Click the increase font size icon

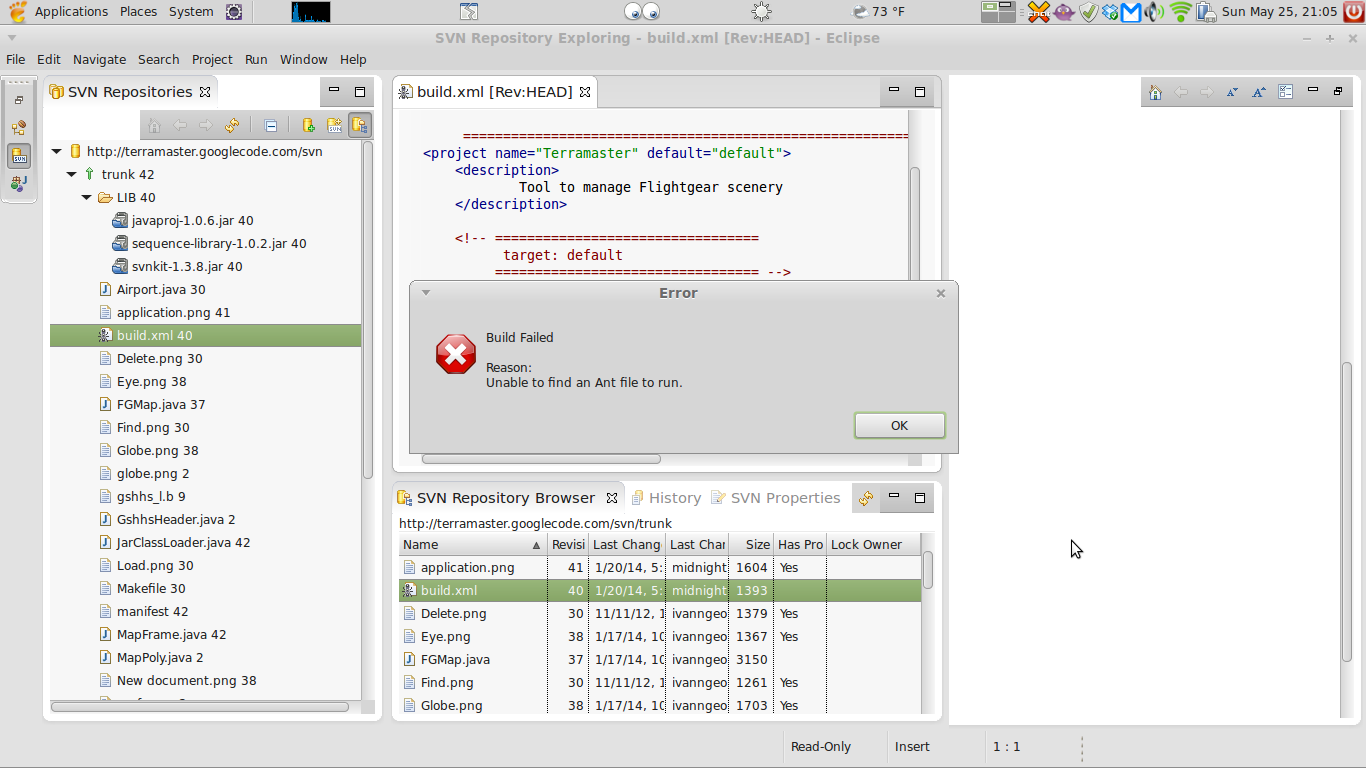(1259, 92)
